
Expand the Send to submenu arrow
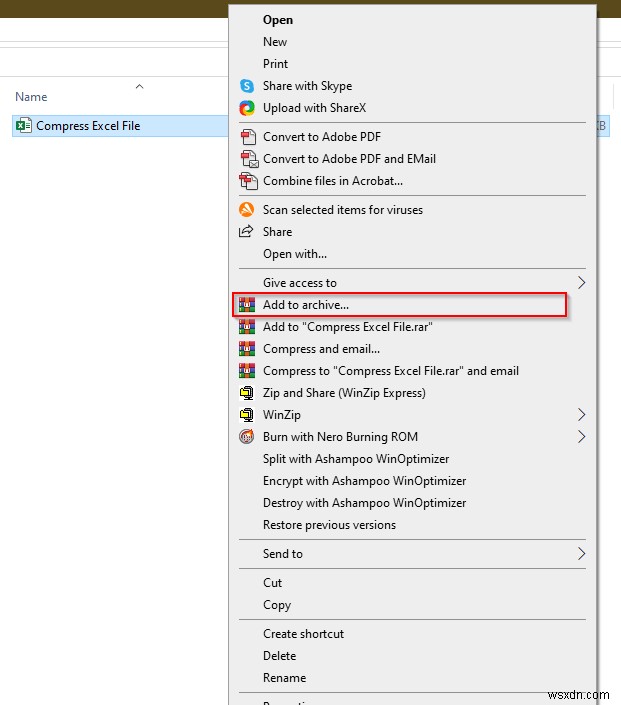pos(581,554)
